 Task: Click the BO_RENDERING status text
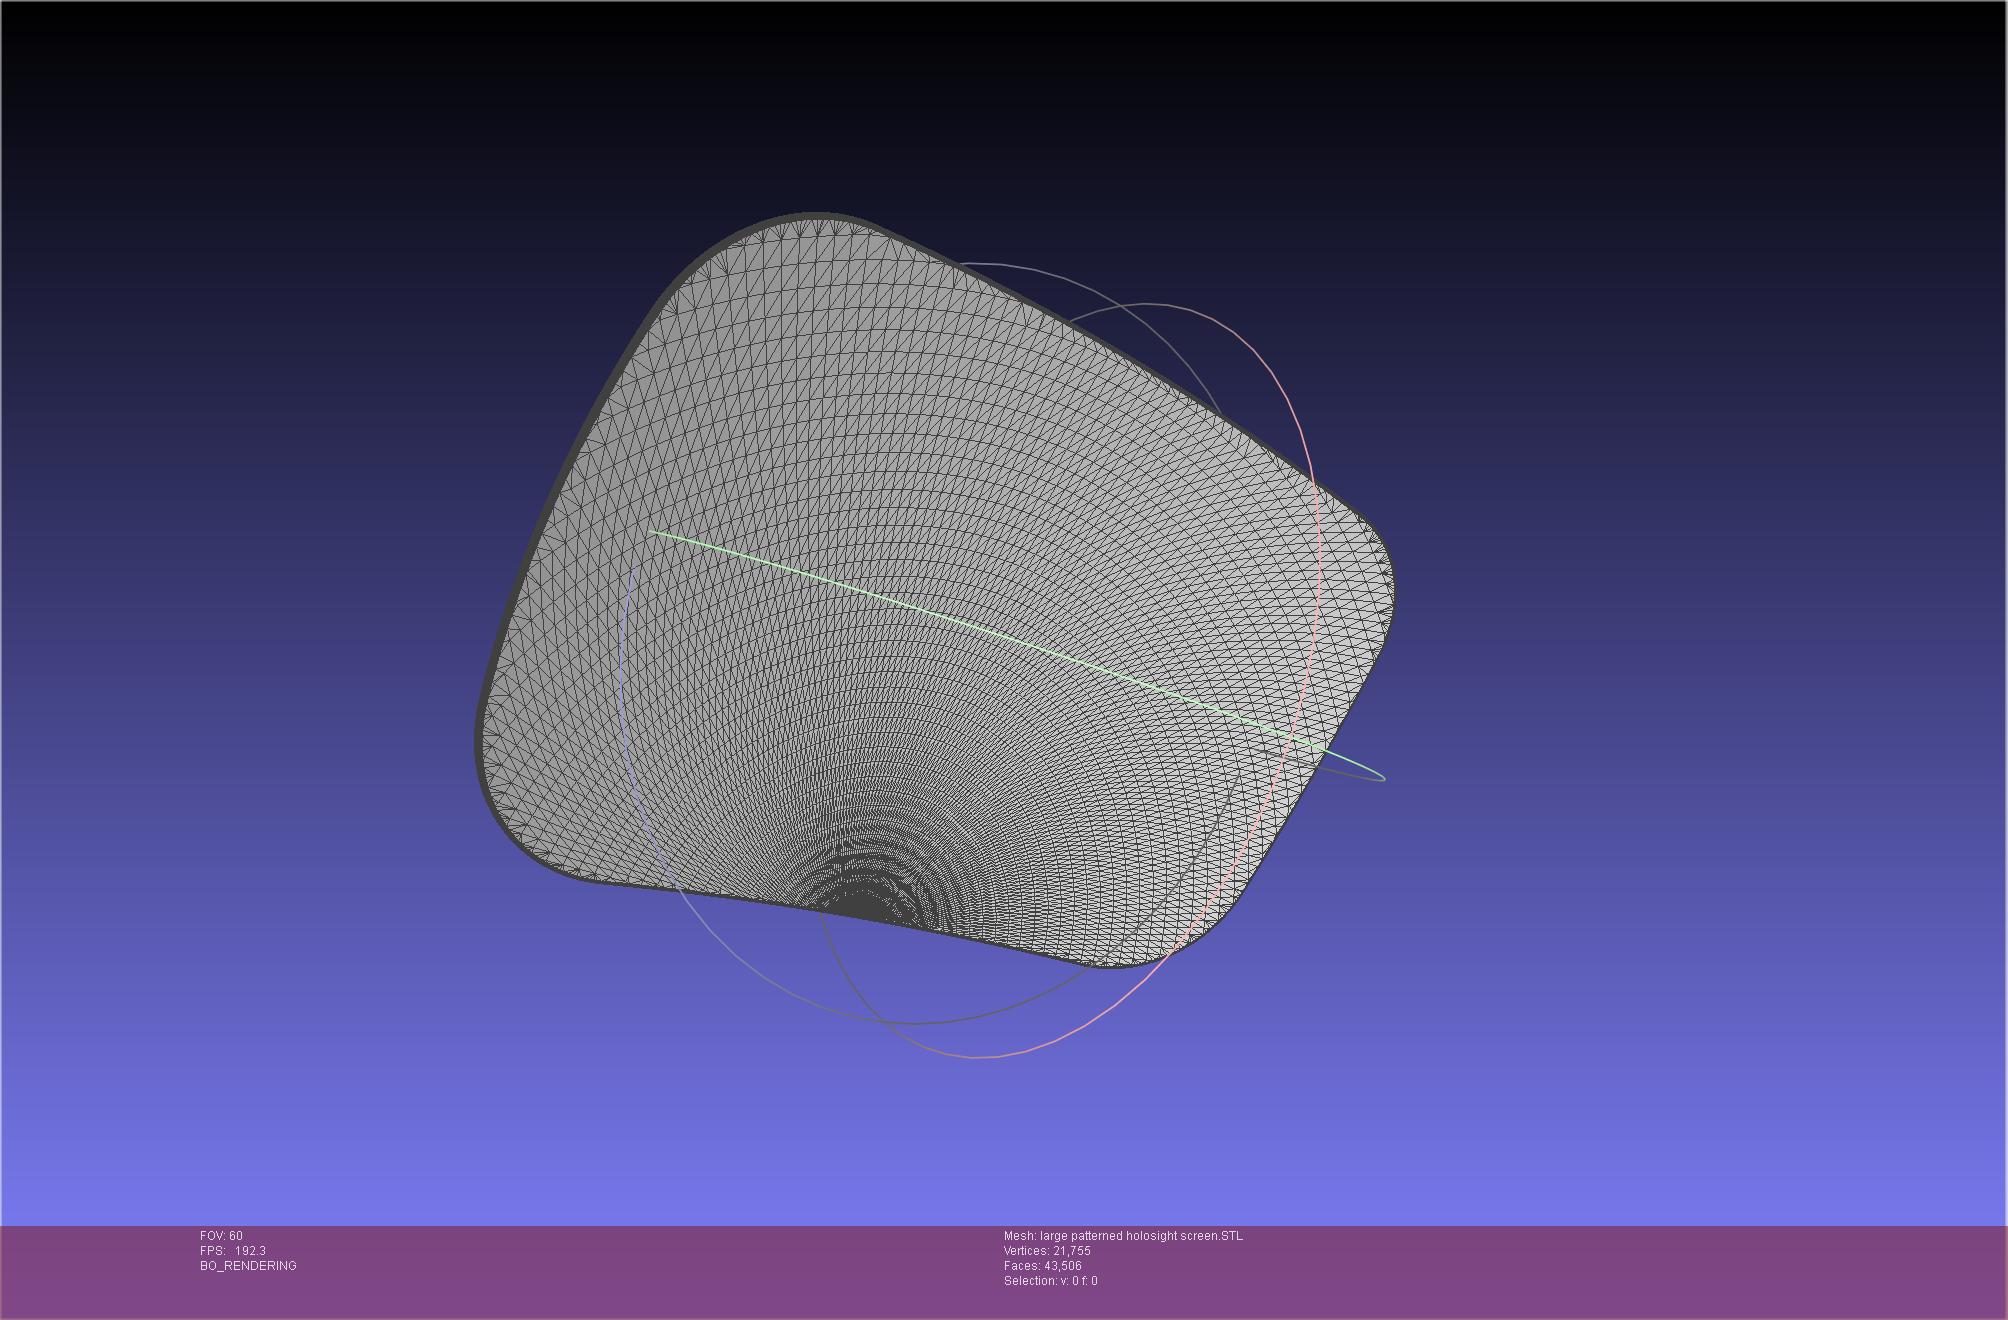[248, 1266]
